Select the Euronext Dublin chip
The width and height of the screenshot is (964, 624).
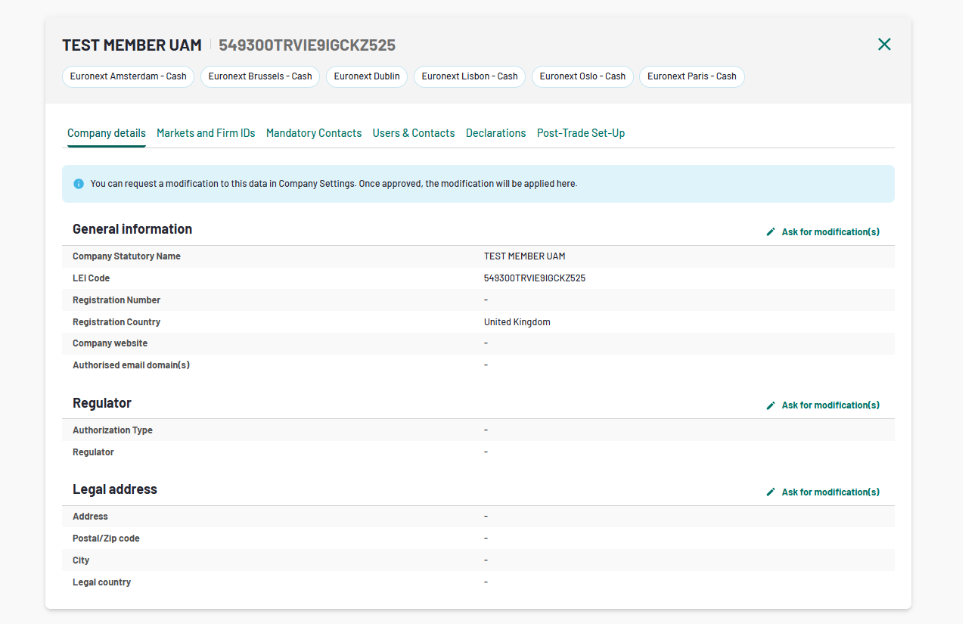click(x=366, y=76)
